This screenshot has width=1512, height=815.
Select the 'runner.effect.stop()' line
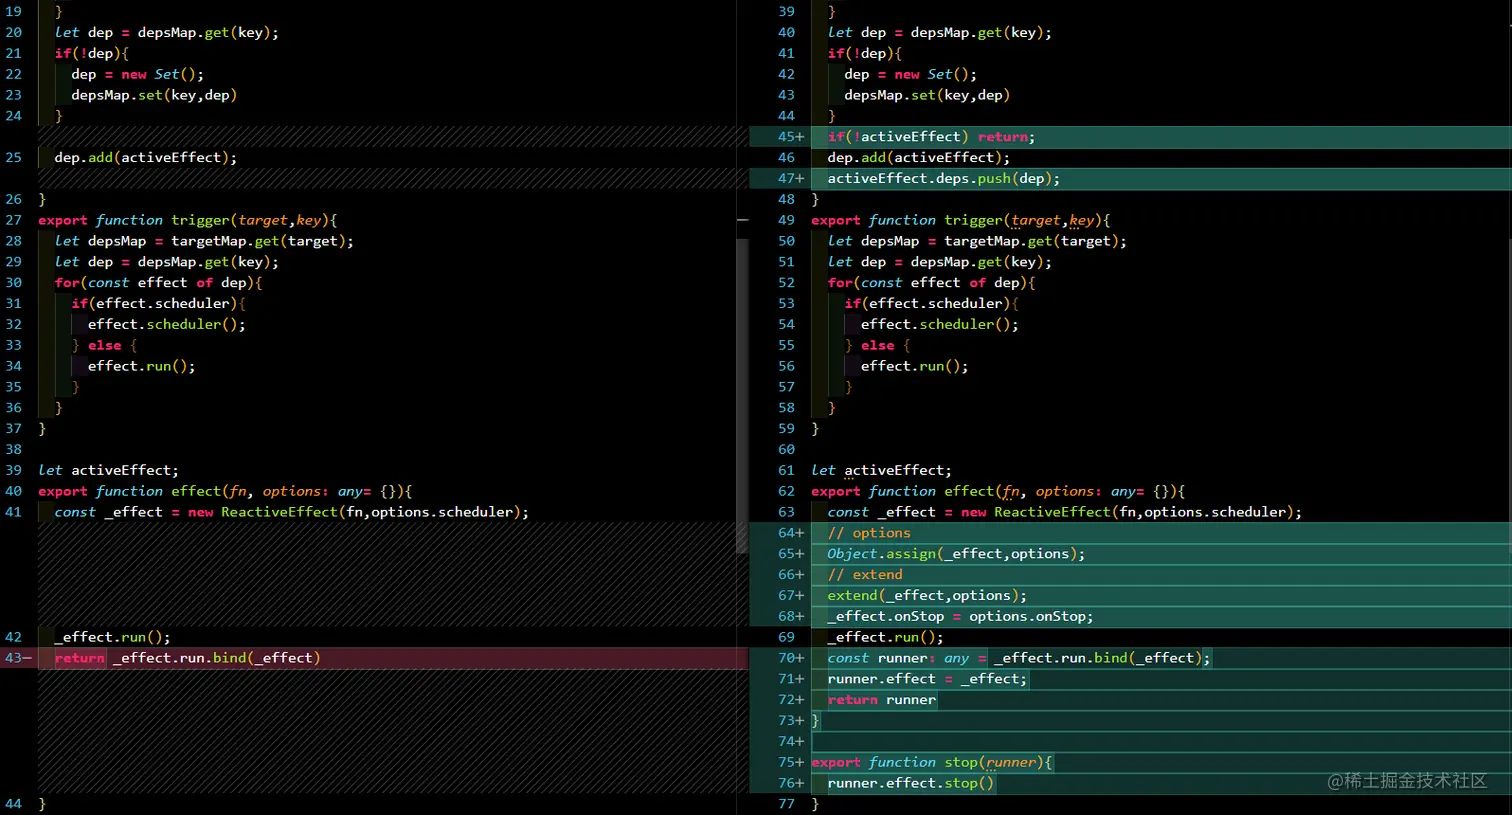[x=910, y=783]
